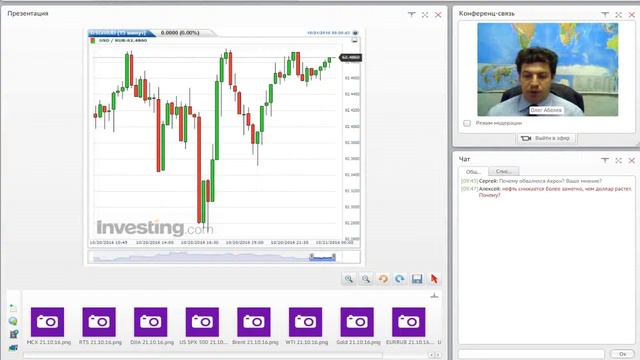Image resolution: width=640 pixels, height=360 pixels.
Task: Click the add-document icon beside the thumbnails
Action: pos(13,308)
